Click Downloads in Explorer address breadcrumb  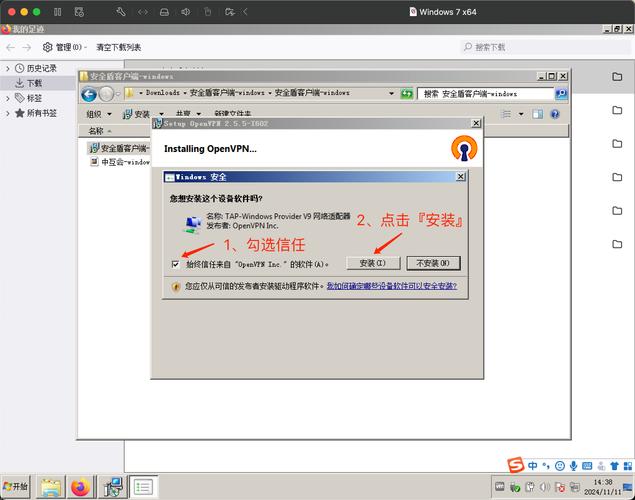point(162,93)
